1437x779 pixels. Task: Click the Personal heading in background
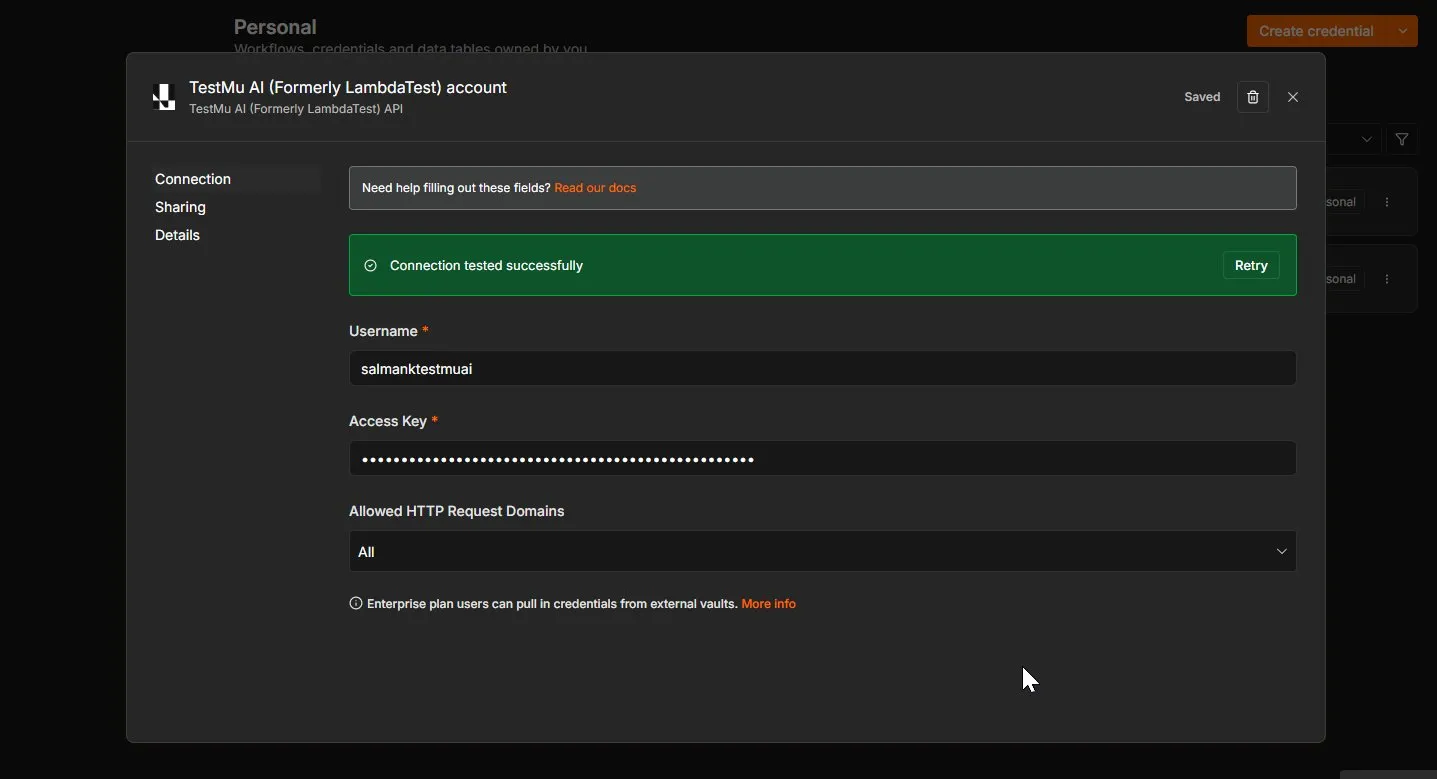coord(275,27)
